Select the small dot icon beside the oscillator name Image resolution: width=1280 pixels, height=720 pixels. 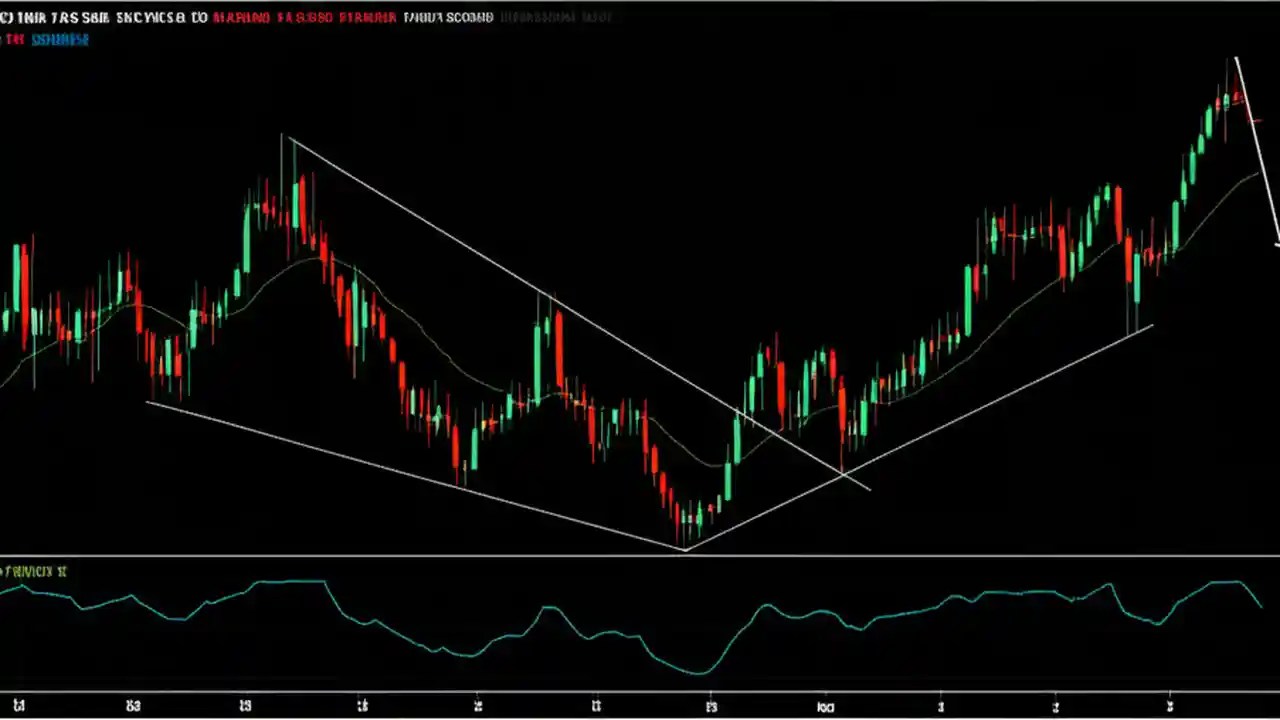pos(4,572)
